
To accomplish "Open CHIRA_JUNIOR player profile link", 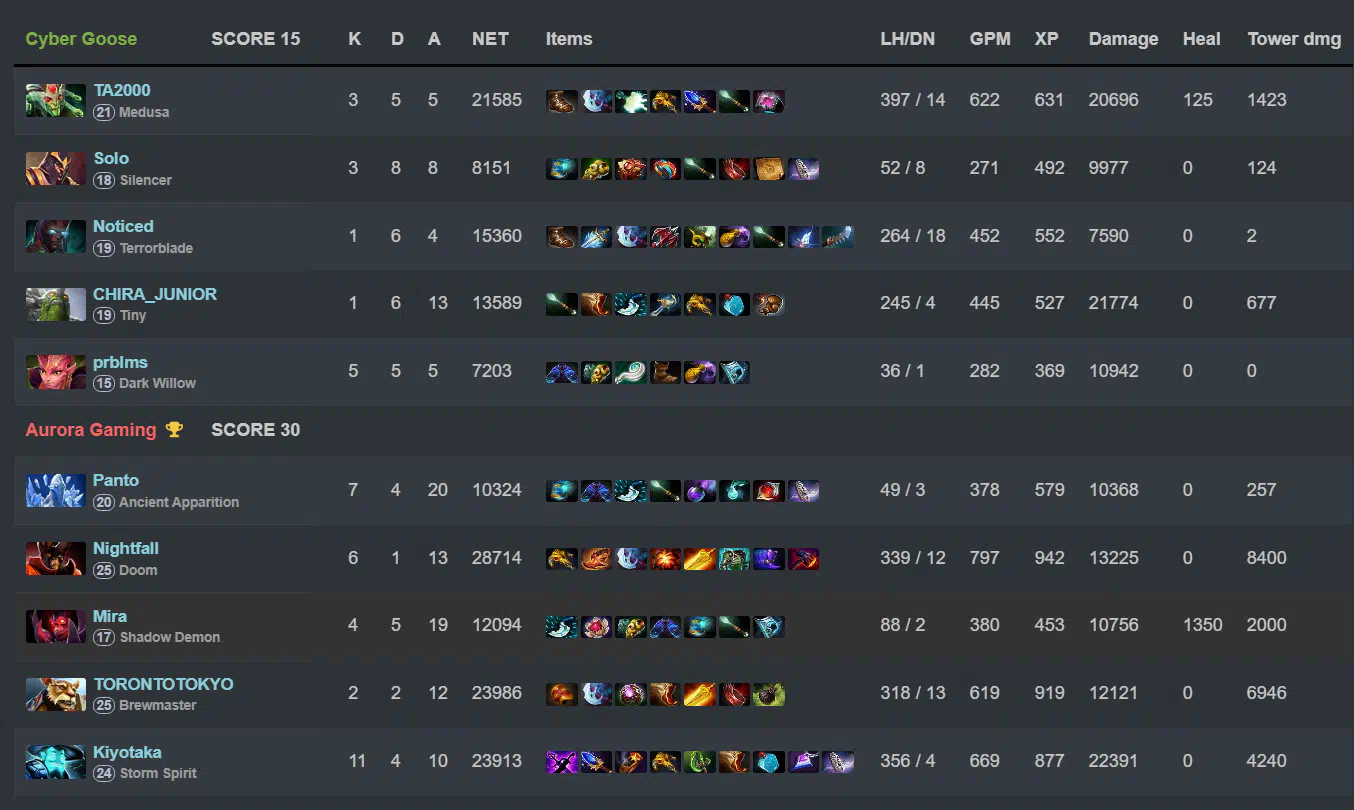I will [155, 294].
